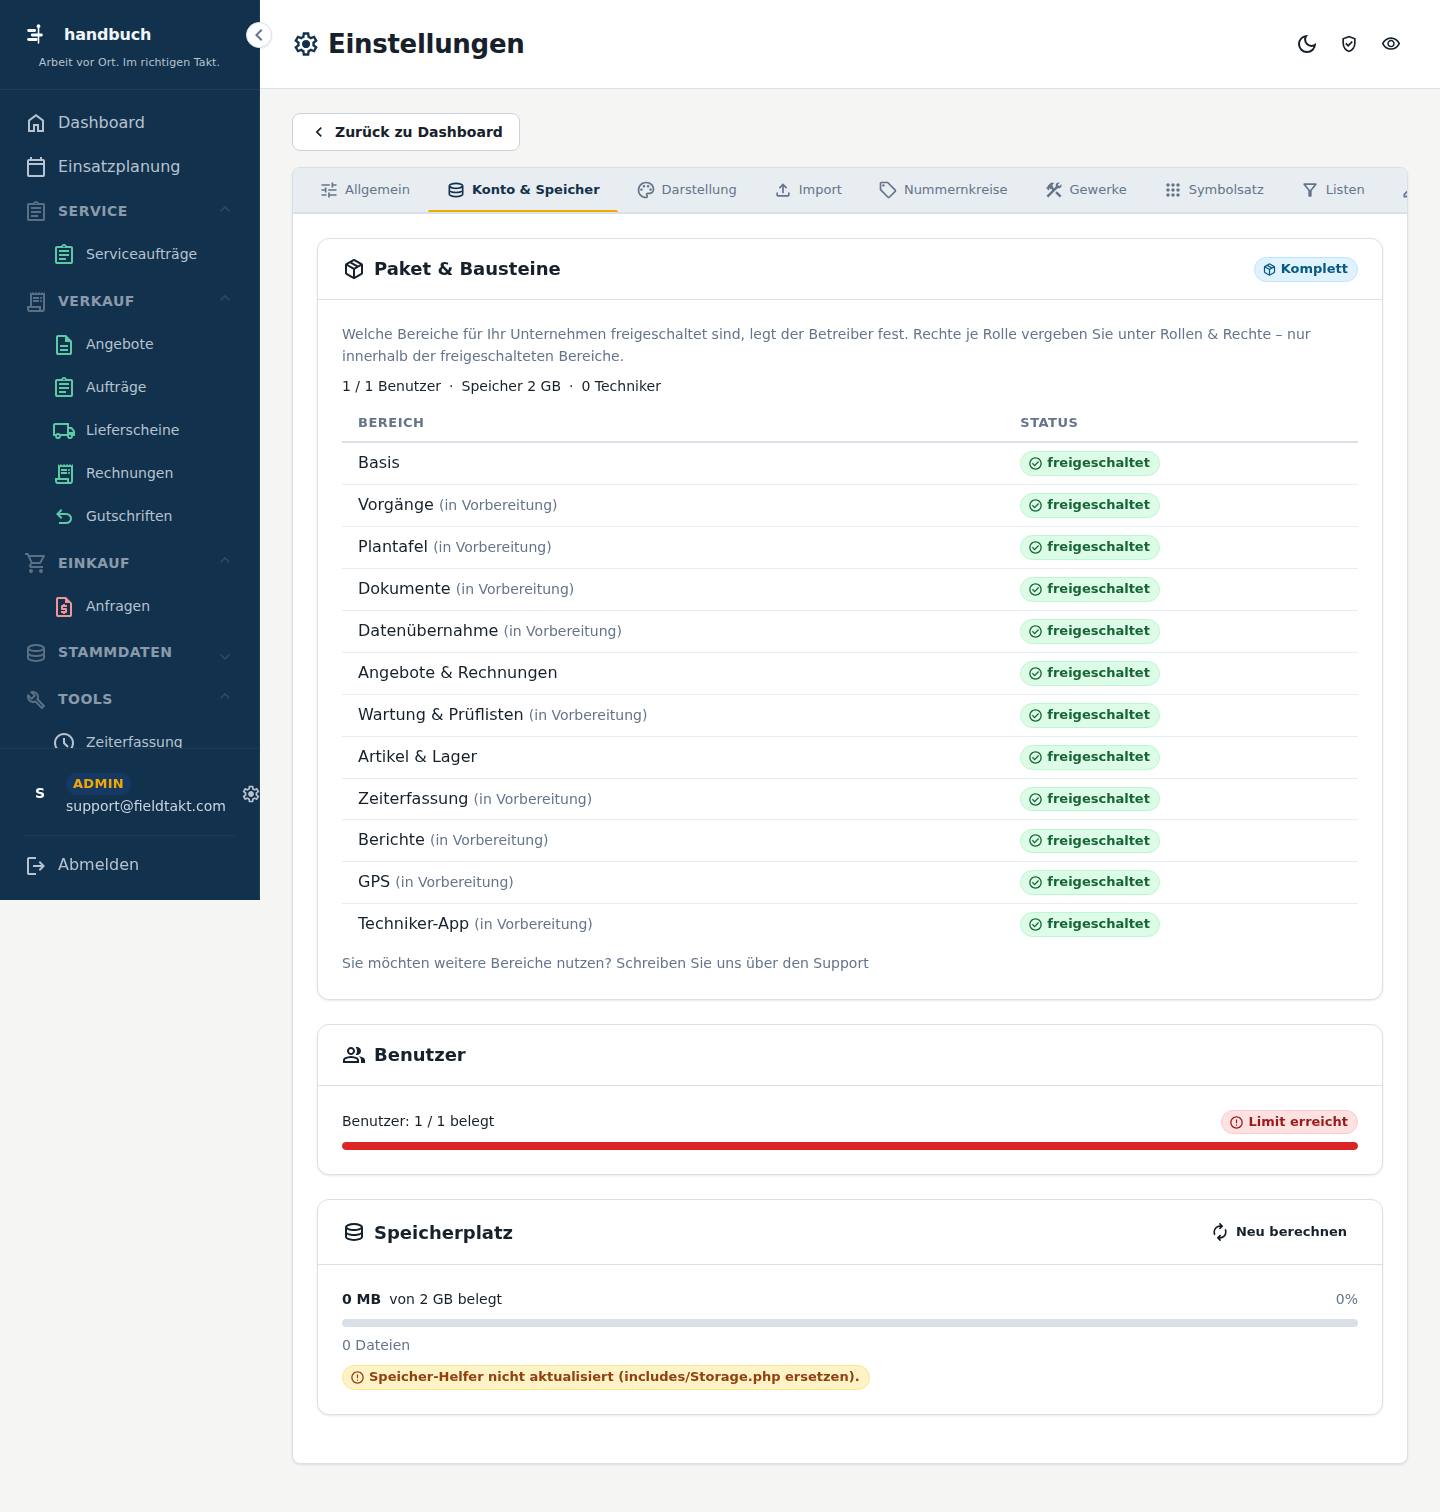Click the Gutschriften return arrow icon
The image size is (1440, 1512).
click(64, 516)
